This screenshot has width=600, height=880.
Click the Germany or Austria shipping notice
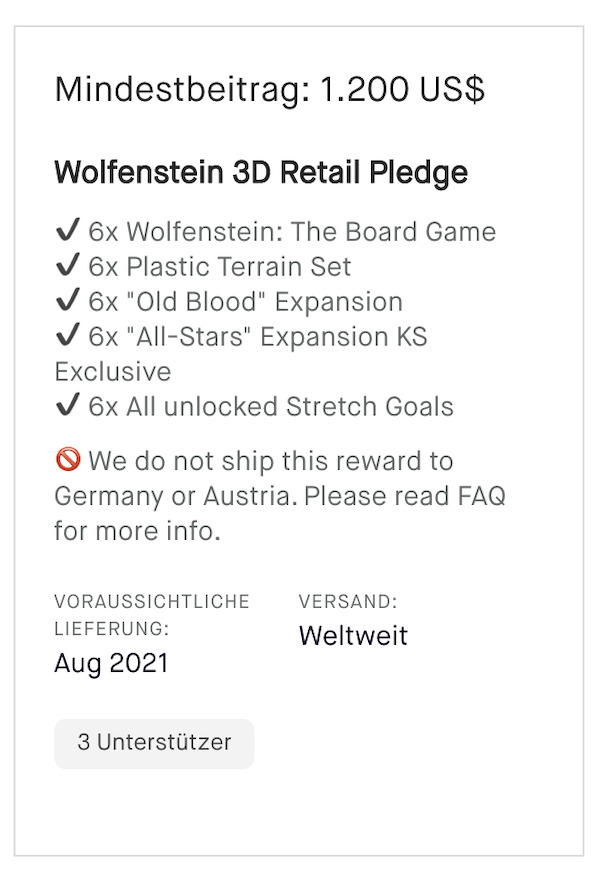pos(280,496)
